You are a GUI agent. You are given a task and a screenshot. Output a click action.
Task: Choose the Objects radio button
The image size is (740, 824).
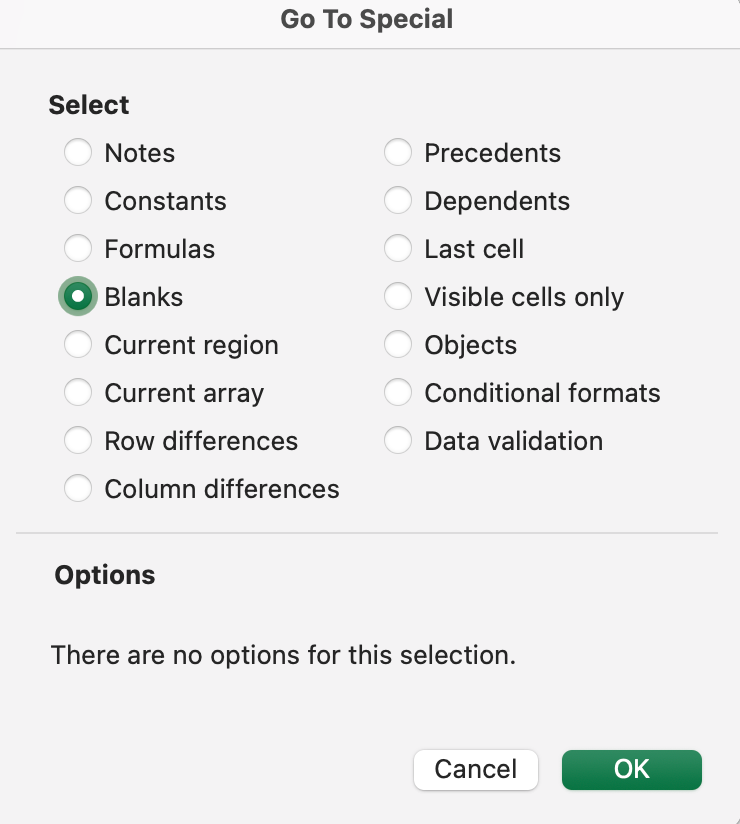click(398, 345)
